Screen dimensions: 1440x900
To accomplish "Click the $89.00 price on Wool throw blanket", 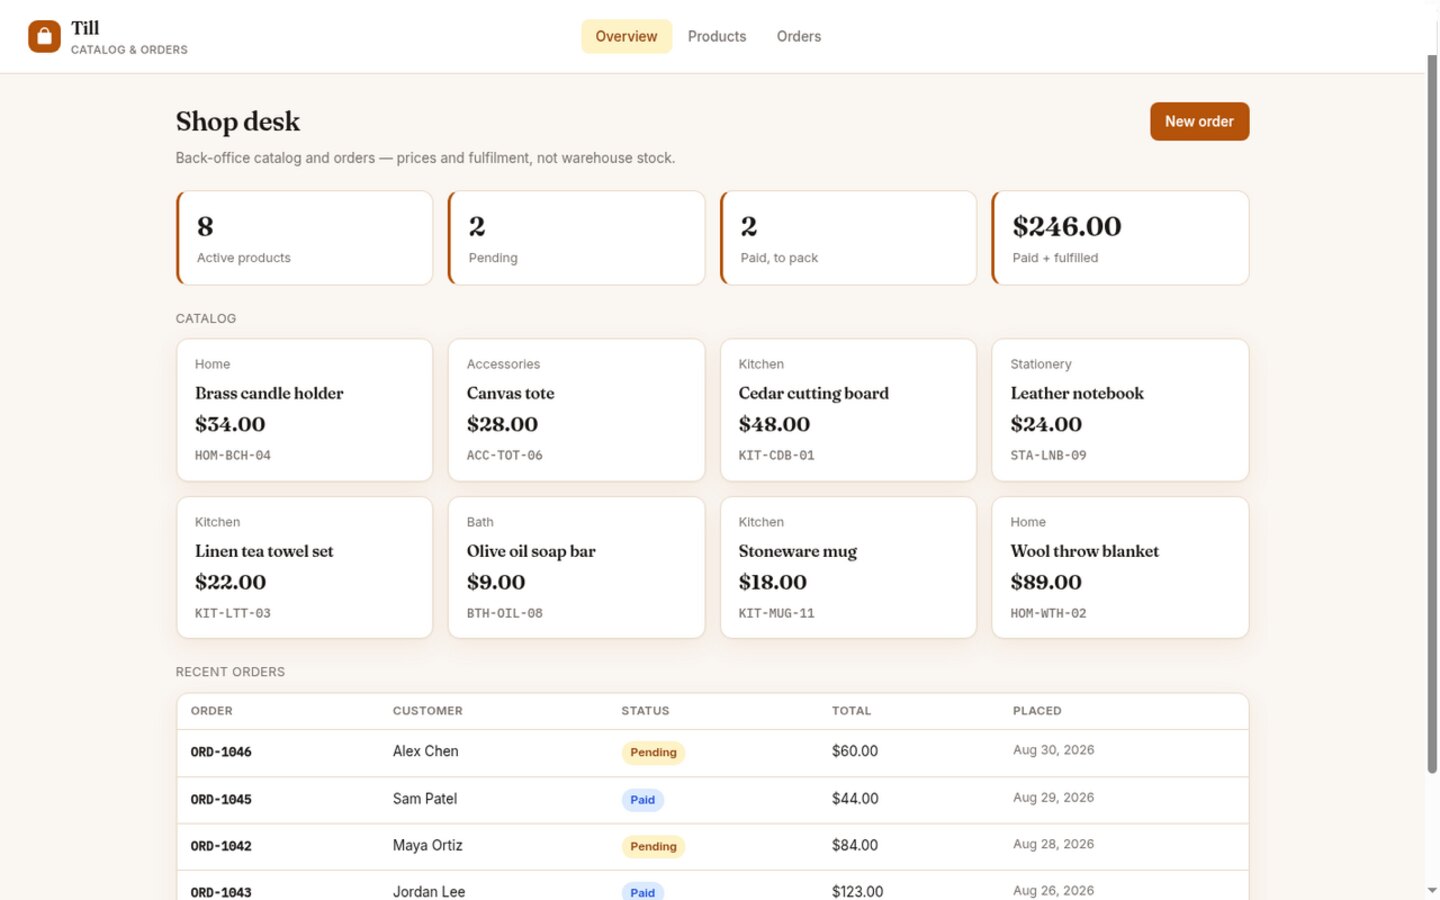I will coord(1046,582).
